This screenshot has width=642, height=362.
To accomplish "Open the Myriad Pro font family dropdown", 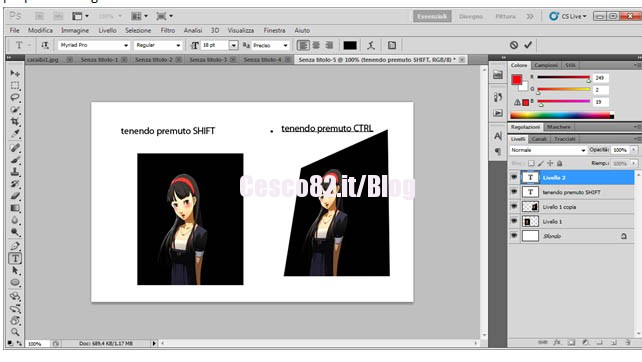I will [x=126, y=45].
